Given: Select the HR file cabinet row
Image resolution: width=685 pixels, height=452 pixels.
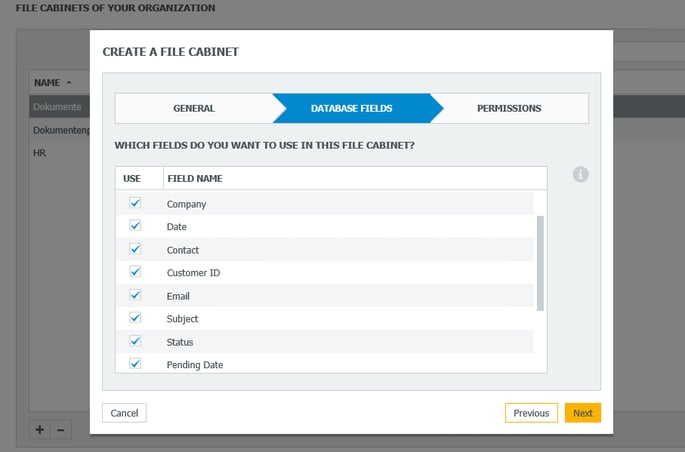Looking at the screenshot, I should click(40, 153).
